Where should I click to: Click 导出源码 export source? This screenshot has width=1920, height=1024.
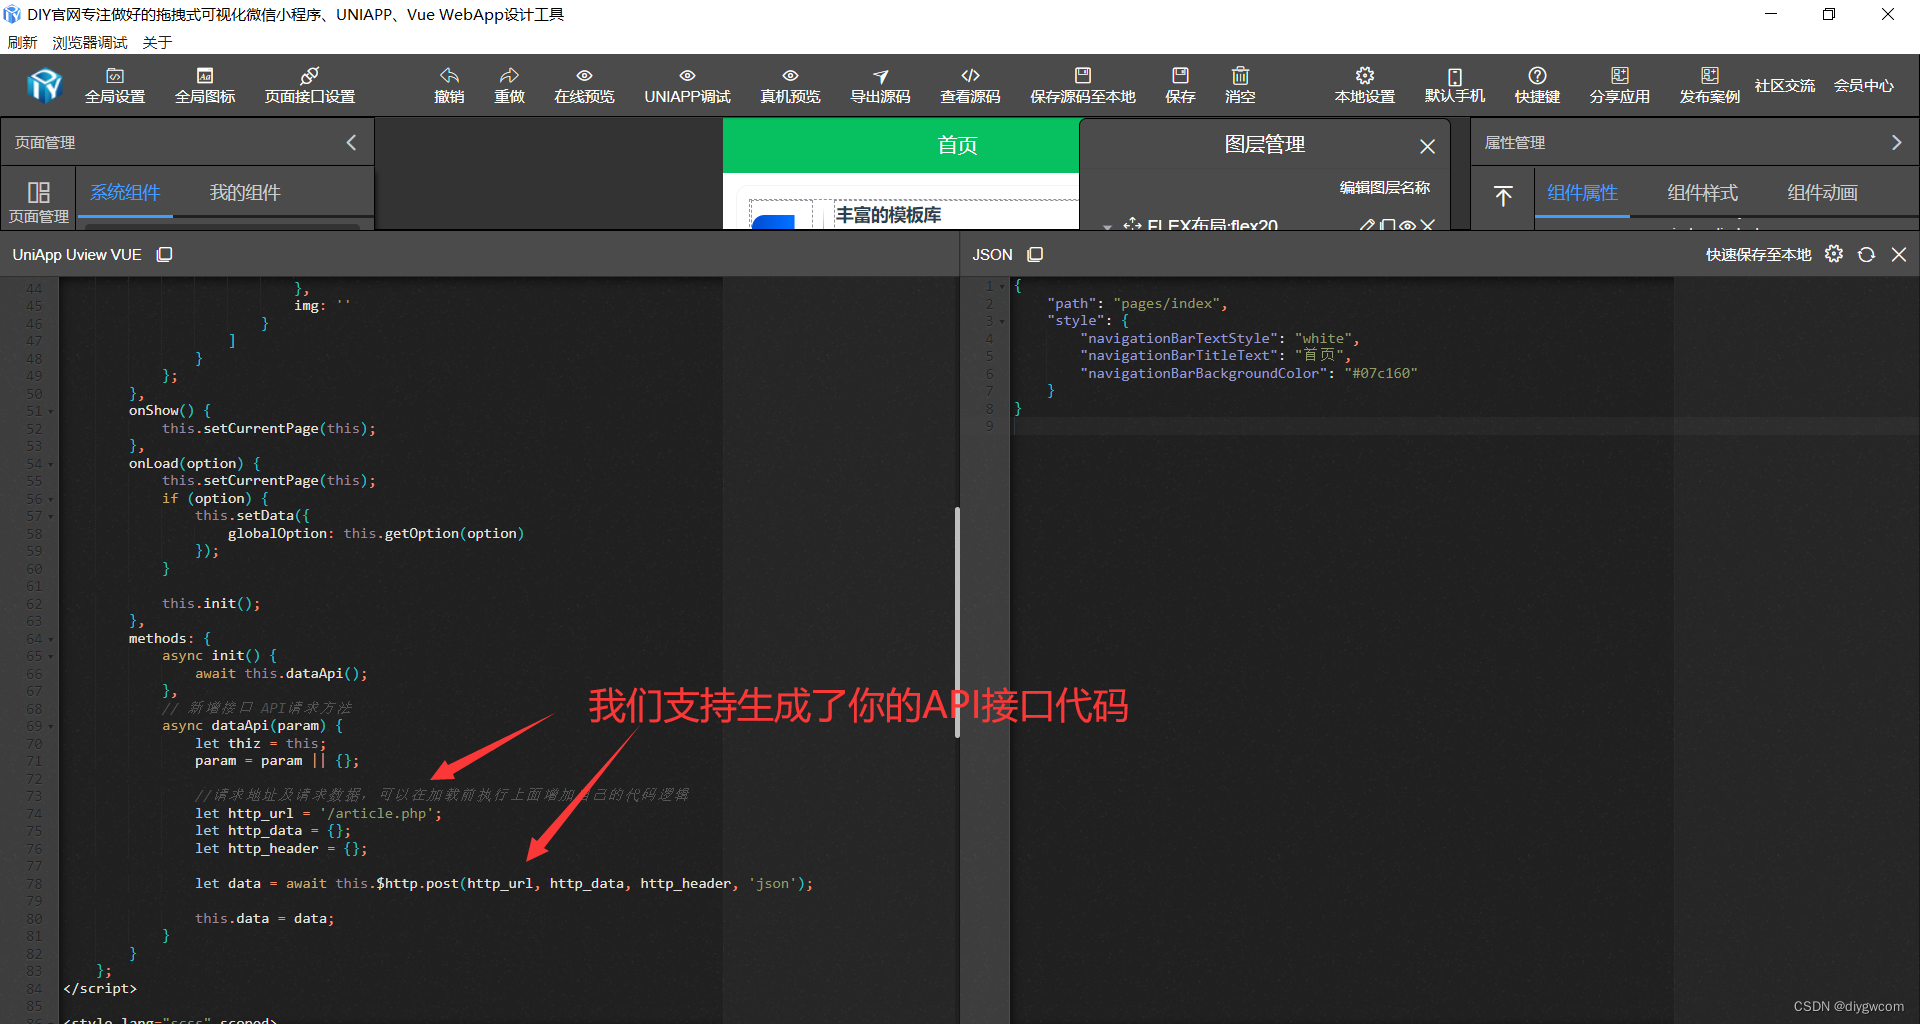tap(880, 85)
